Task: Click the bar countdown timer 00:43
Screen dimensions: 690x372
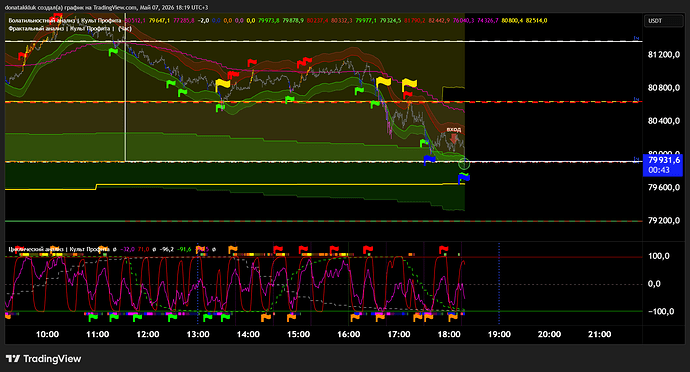Action: (x=659, y=170)
